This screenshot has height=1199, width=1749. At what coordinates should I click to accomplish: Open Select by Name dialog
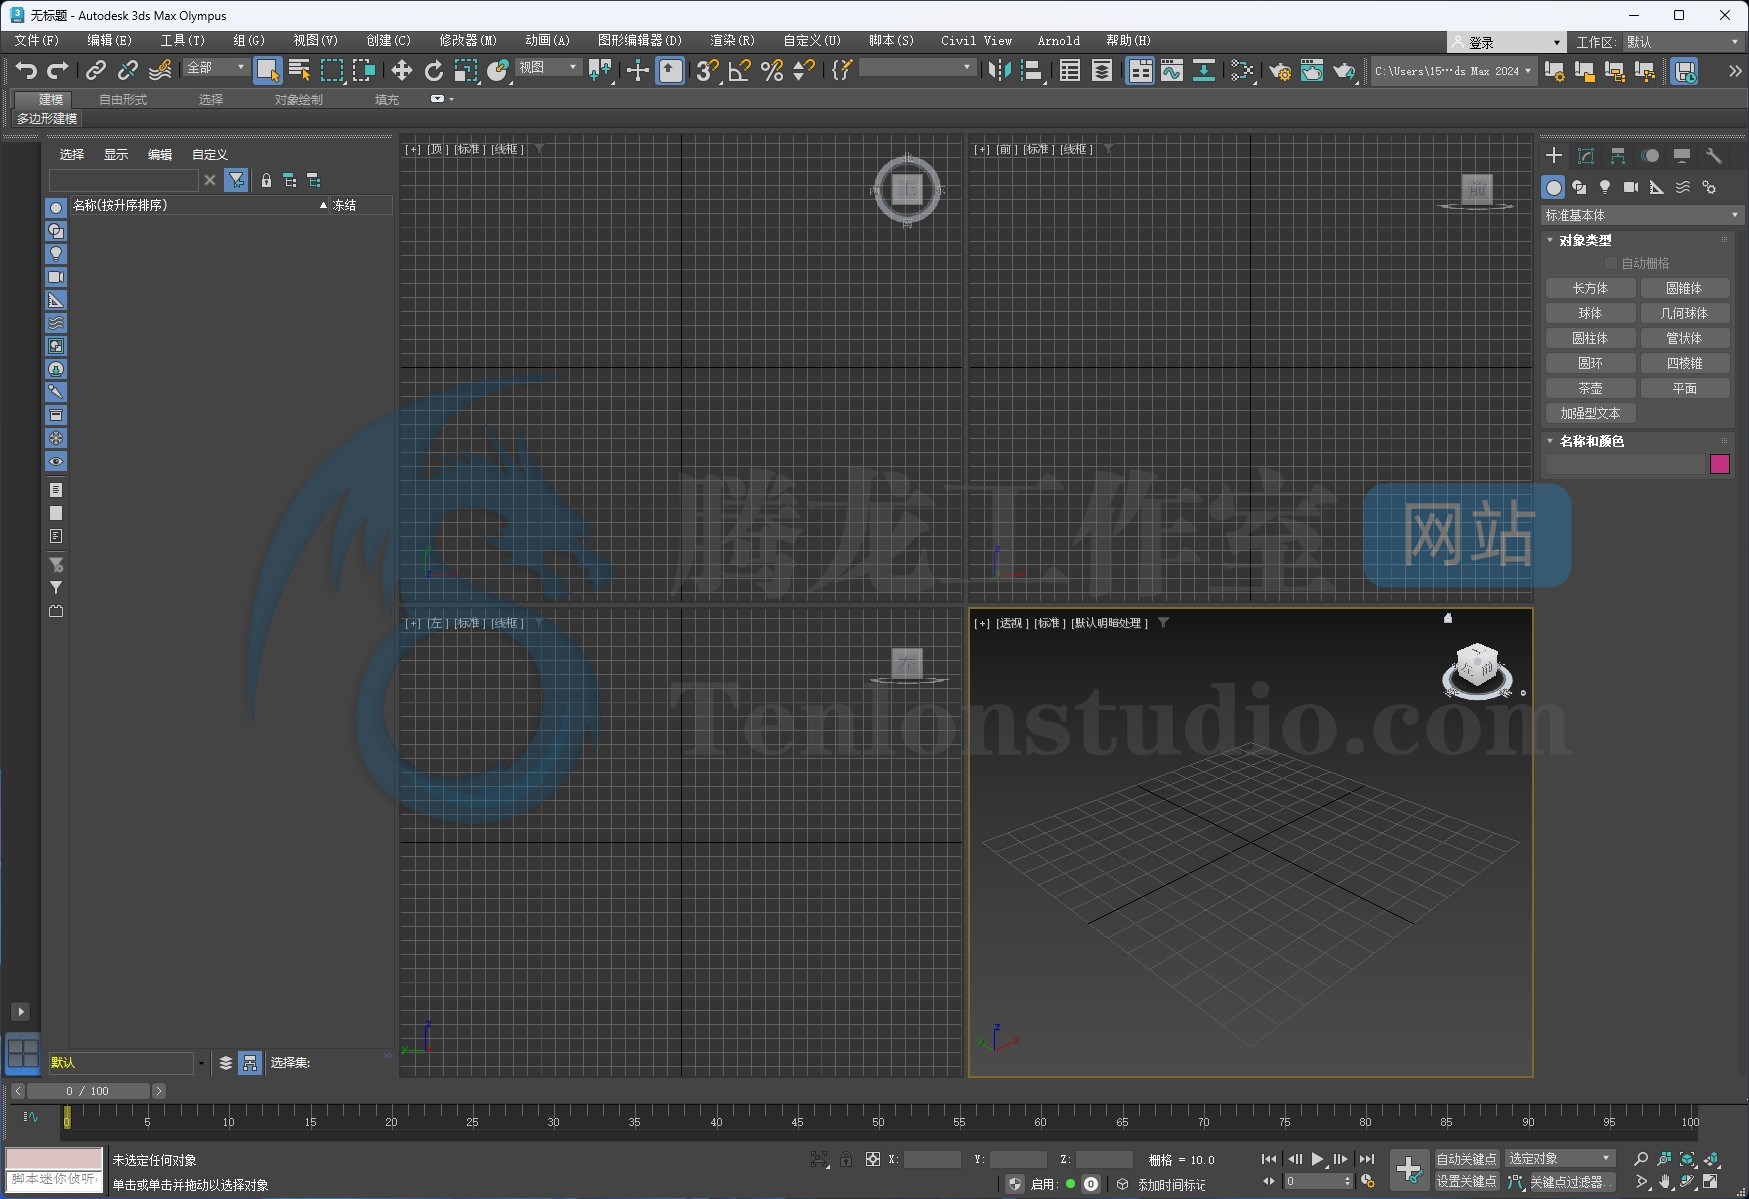299,70
